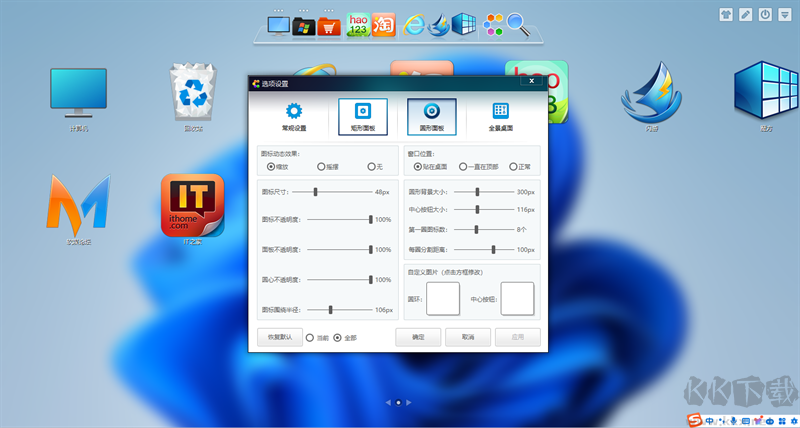The height and width of the screenshot is (428, 800).
Task: Click the 圆心不透明度 slider handle
Action: pos(371,280)
